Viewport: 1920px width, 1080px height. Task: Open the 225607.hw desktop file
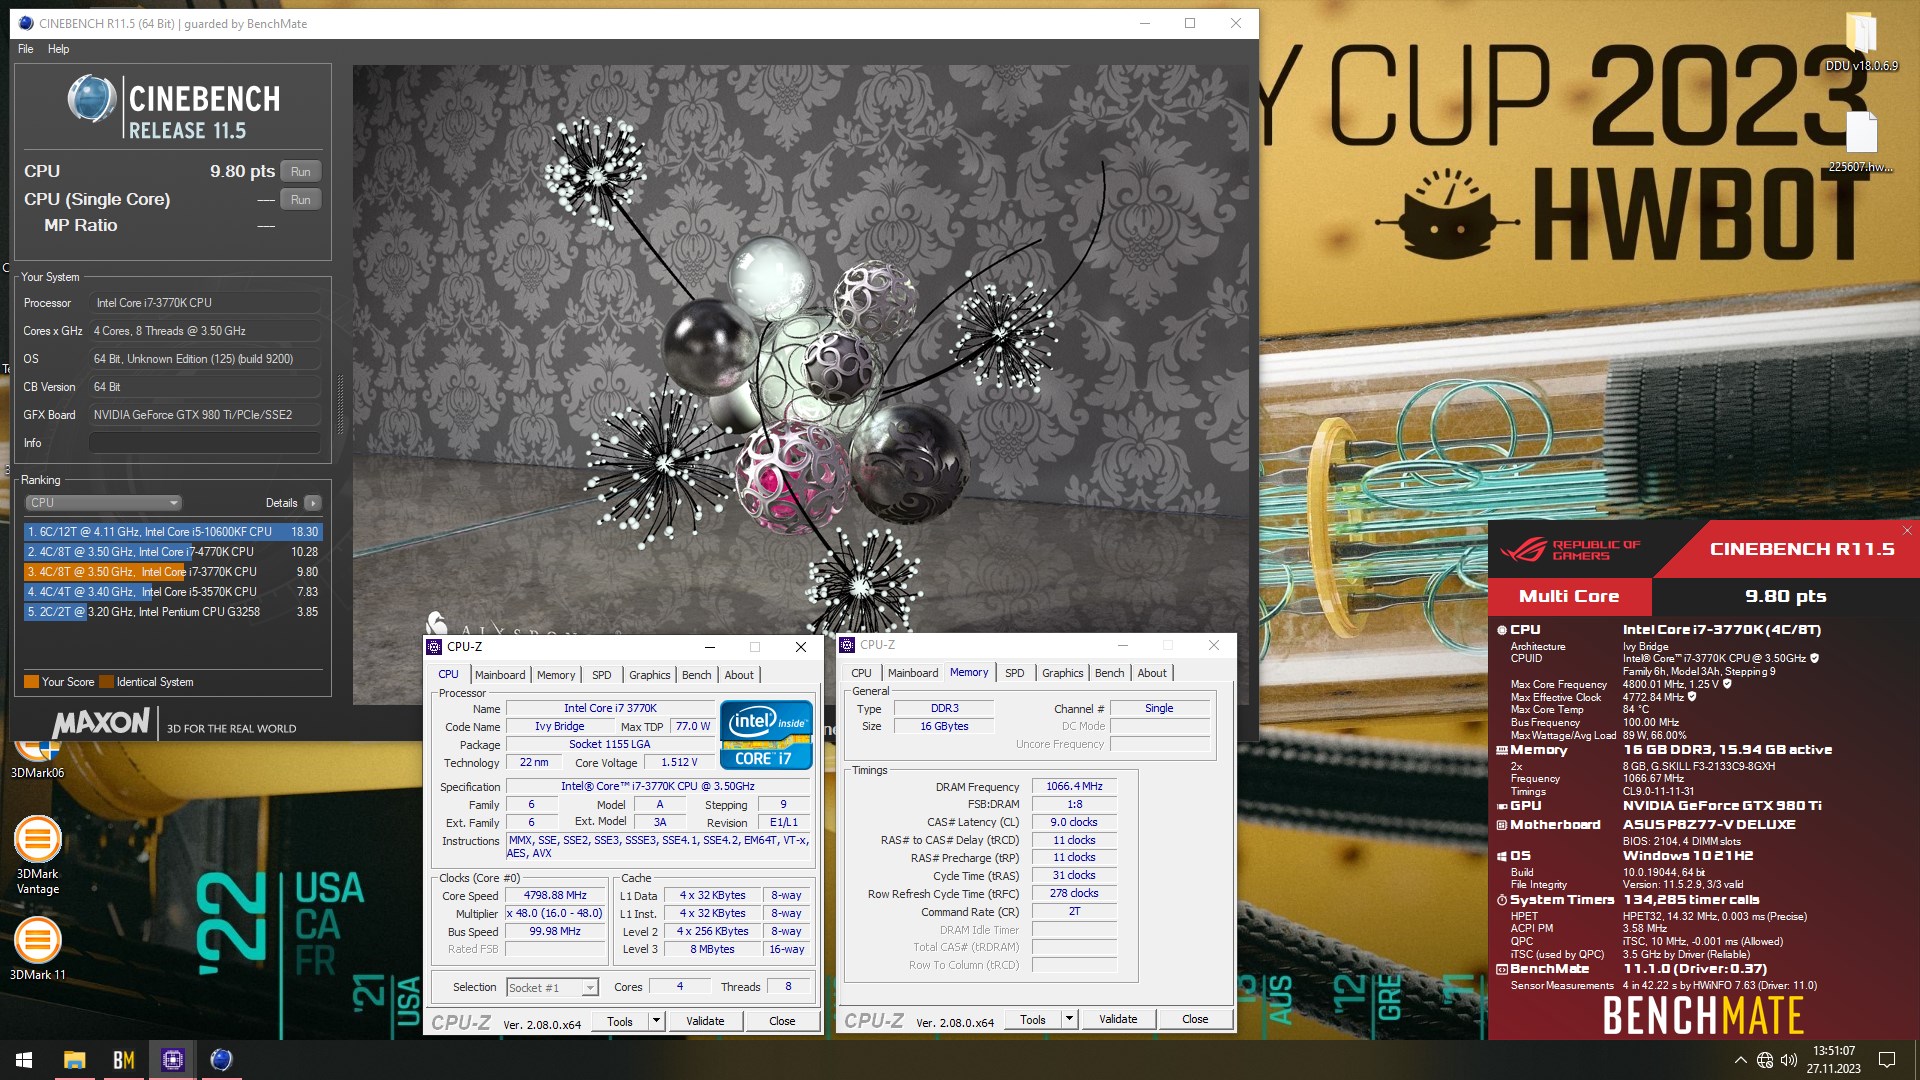1861,142
